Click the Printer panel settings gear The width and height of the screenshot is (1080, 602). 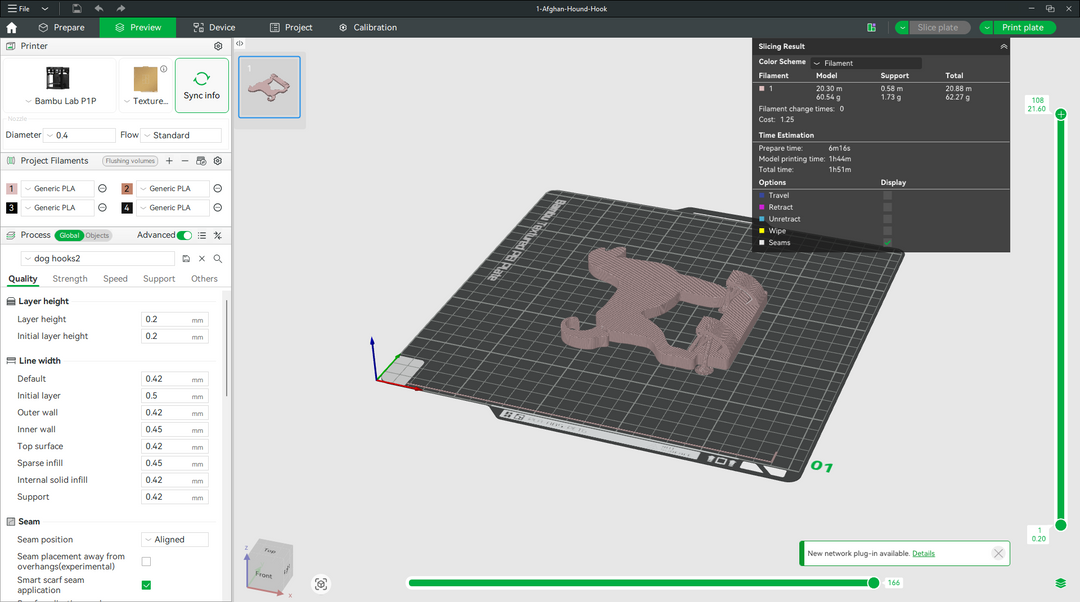[218, 45]
